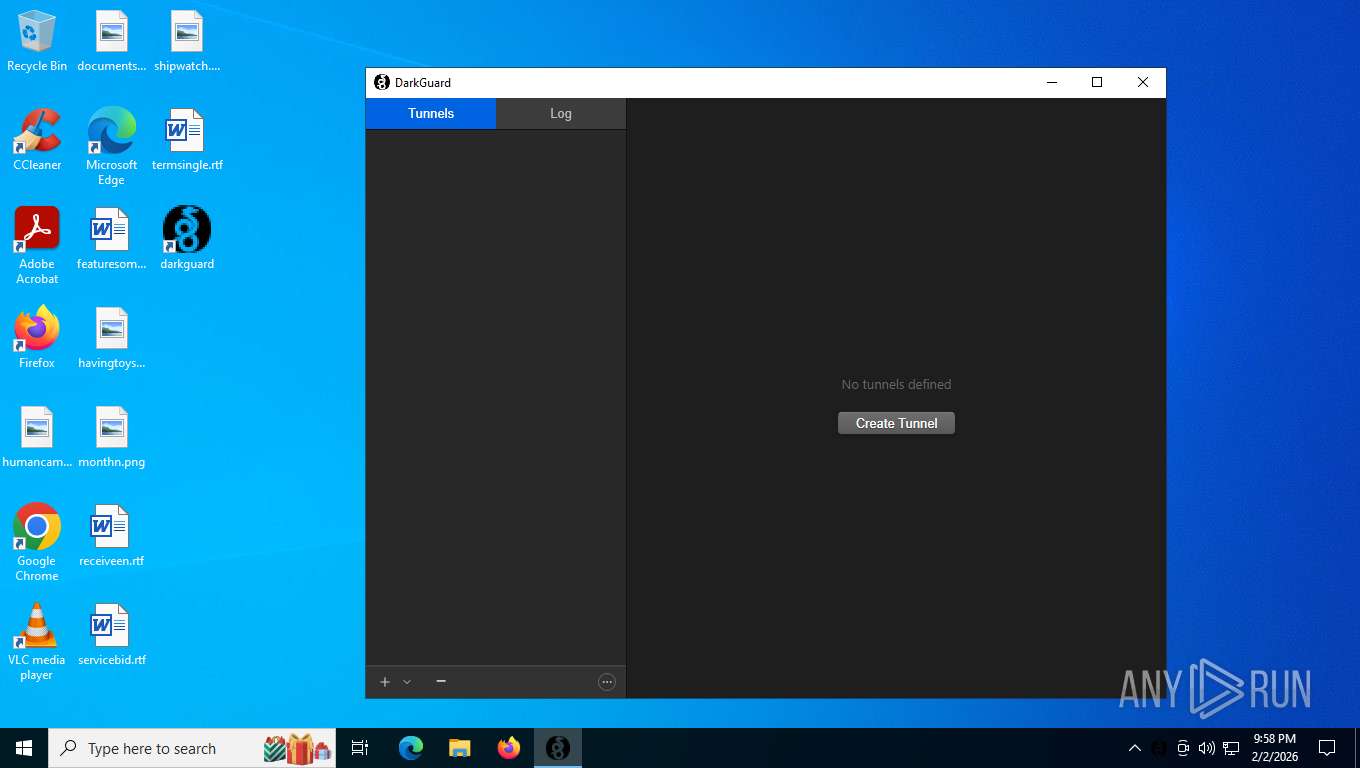Select the humancam image file on desktop
1360x768 pixels.
point(37,437)
